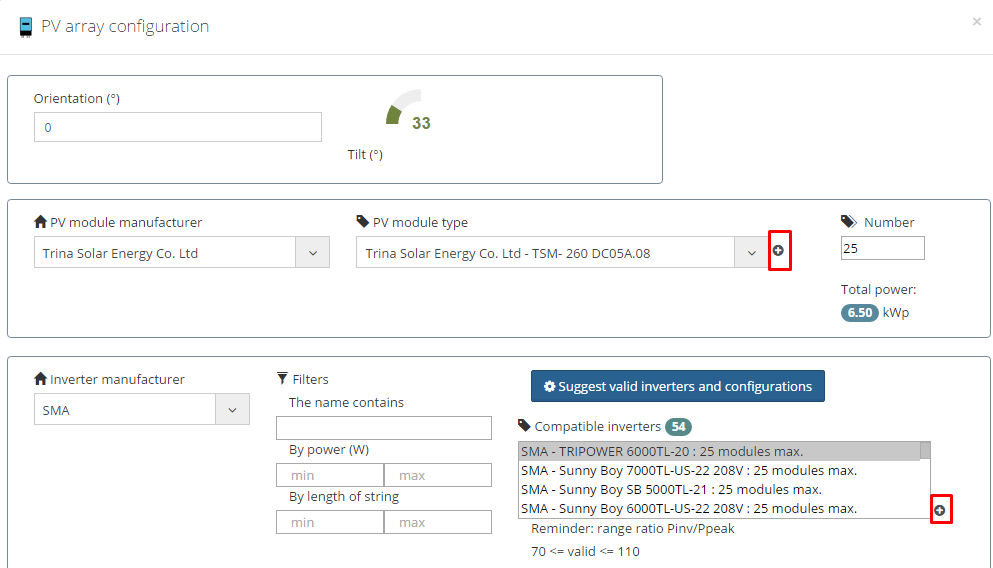The image size is (993, 568).
Task: Select SMA - Sunny Boy 6000TL-US-22 208V
Action: (719, 508)
